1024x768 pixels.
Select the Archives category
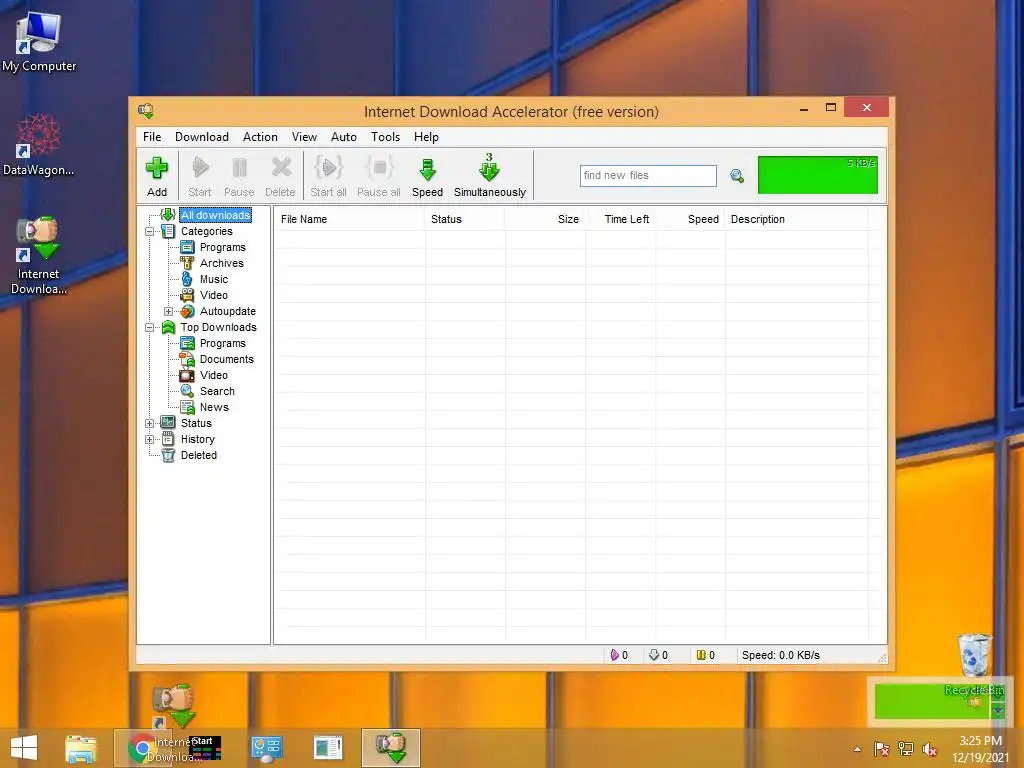point(221,263)
